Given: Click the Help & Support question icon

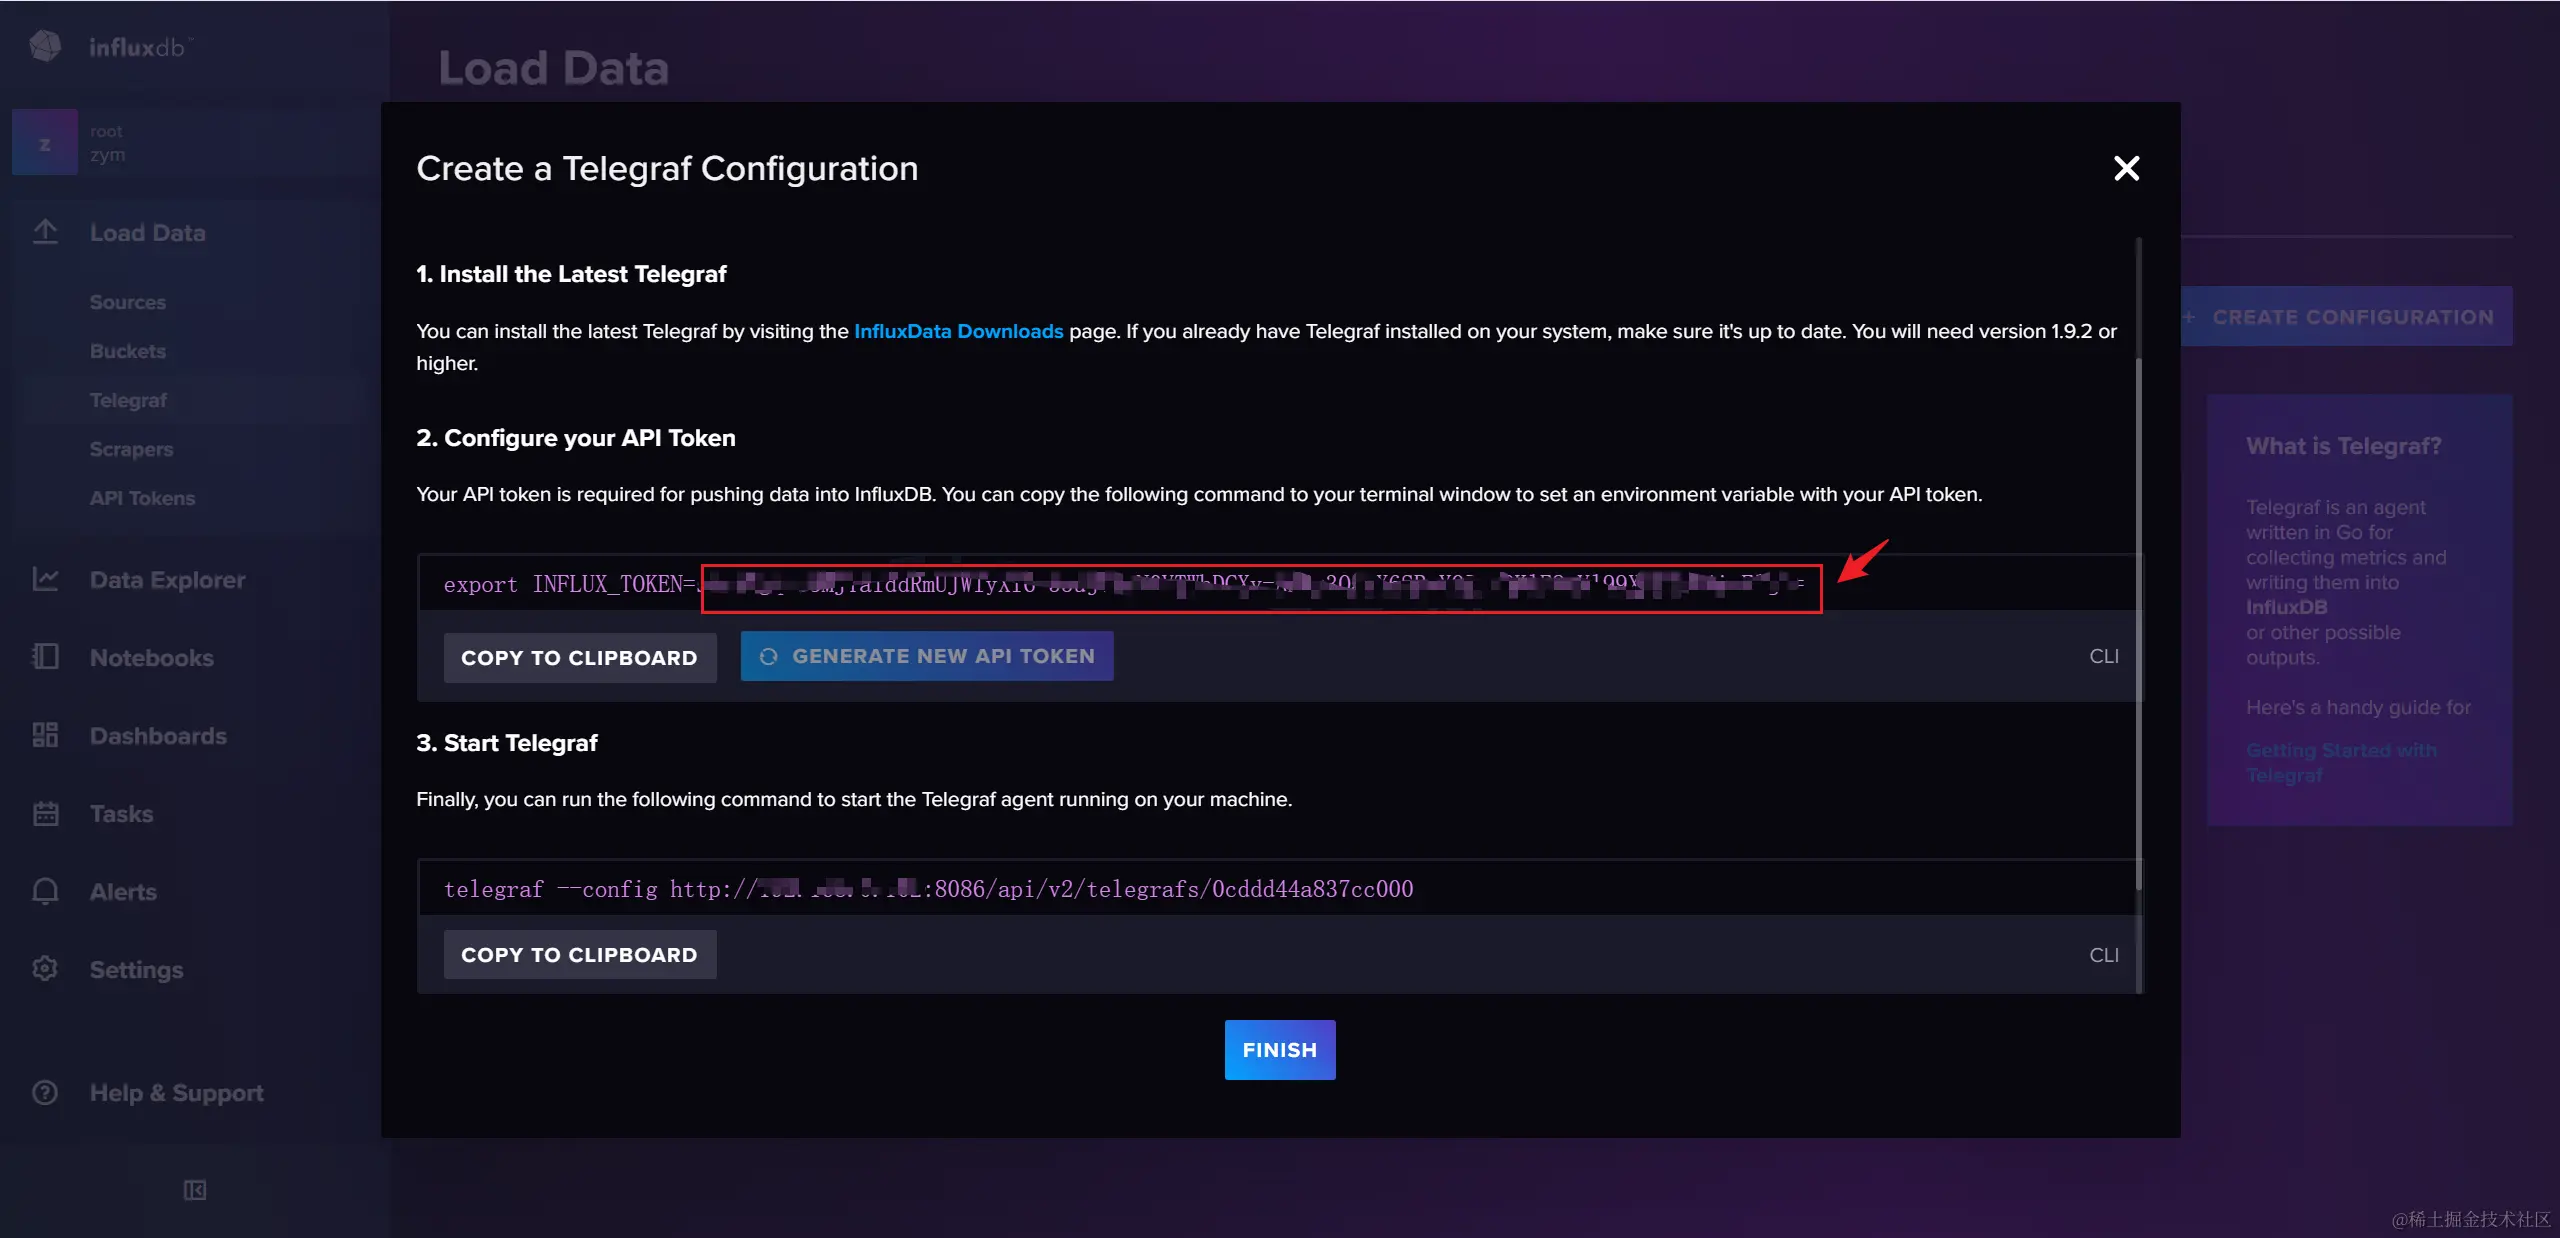Looking at the screenshot, I should 45,1092.
